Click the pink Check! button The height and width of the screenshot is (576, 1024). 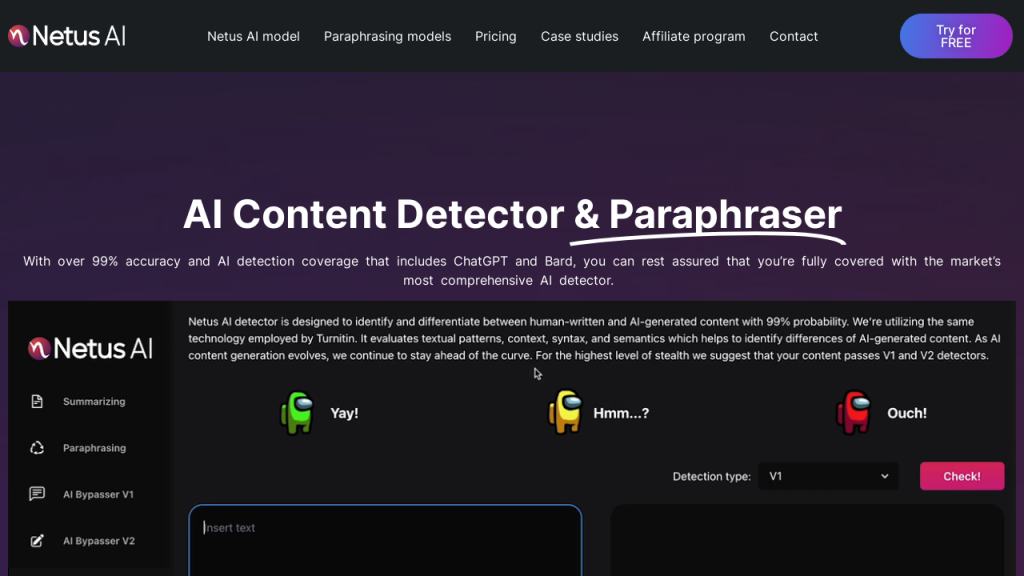(962, 476)
